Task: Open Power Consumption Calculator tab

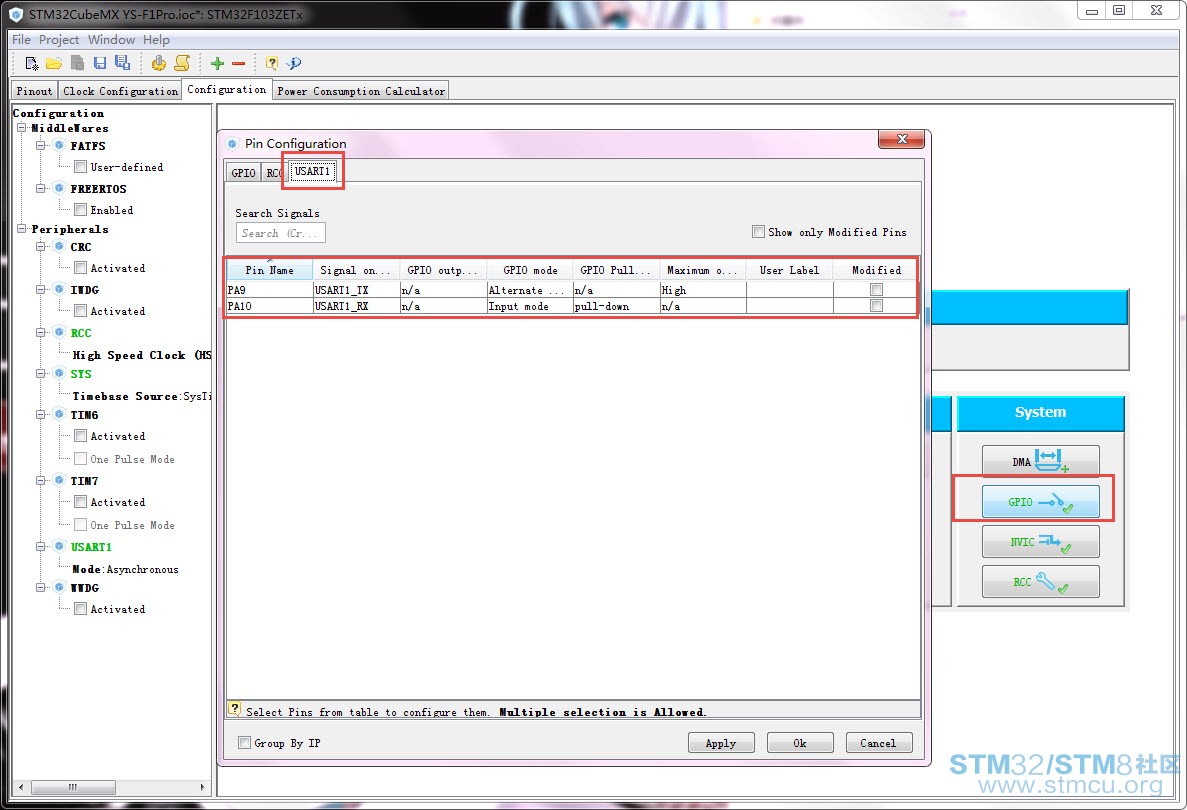Action: tap(361, 91)
